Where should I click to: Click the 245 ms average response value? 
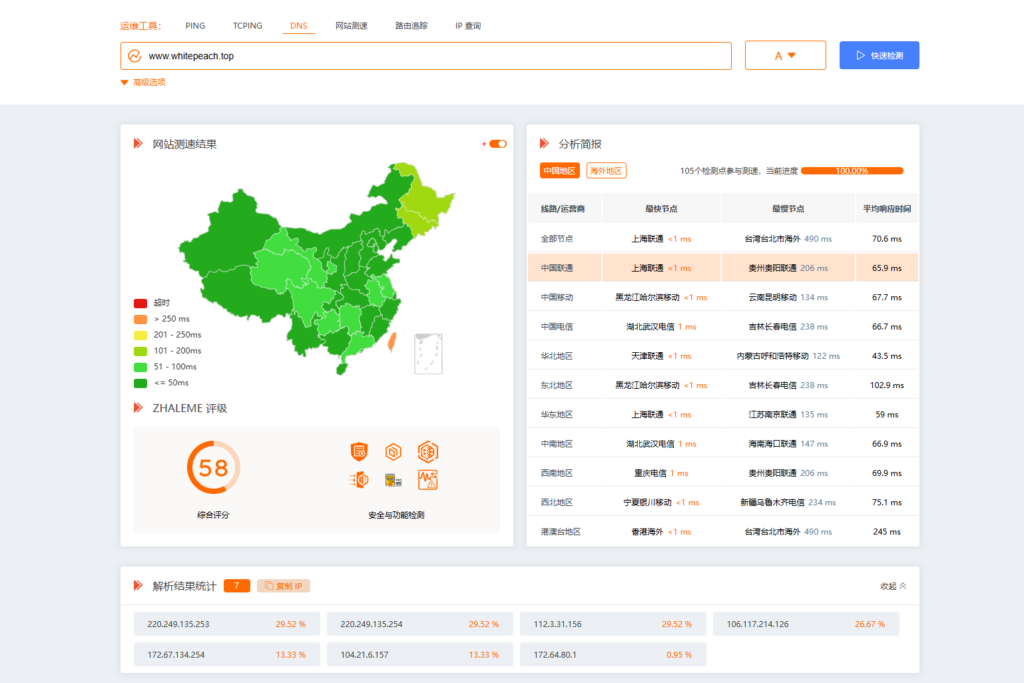tap(887, 532)
